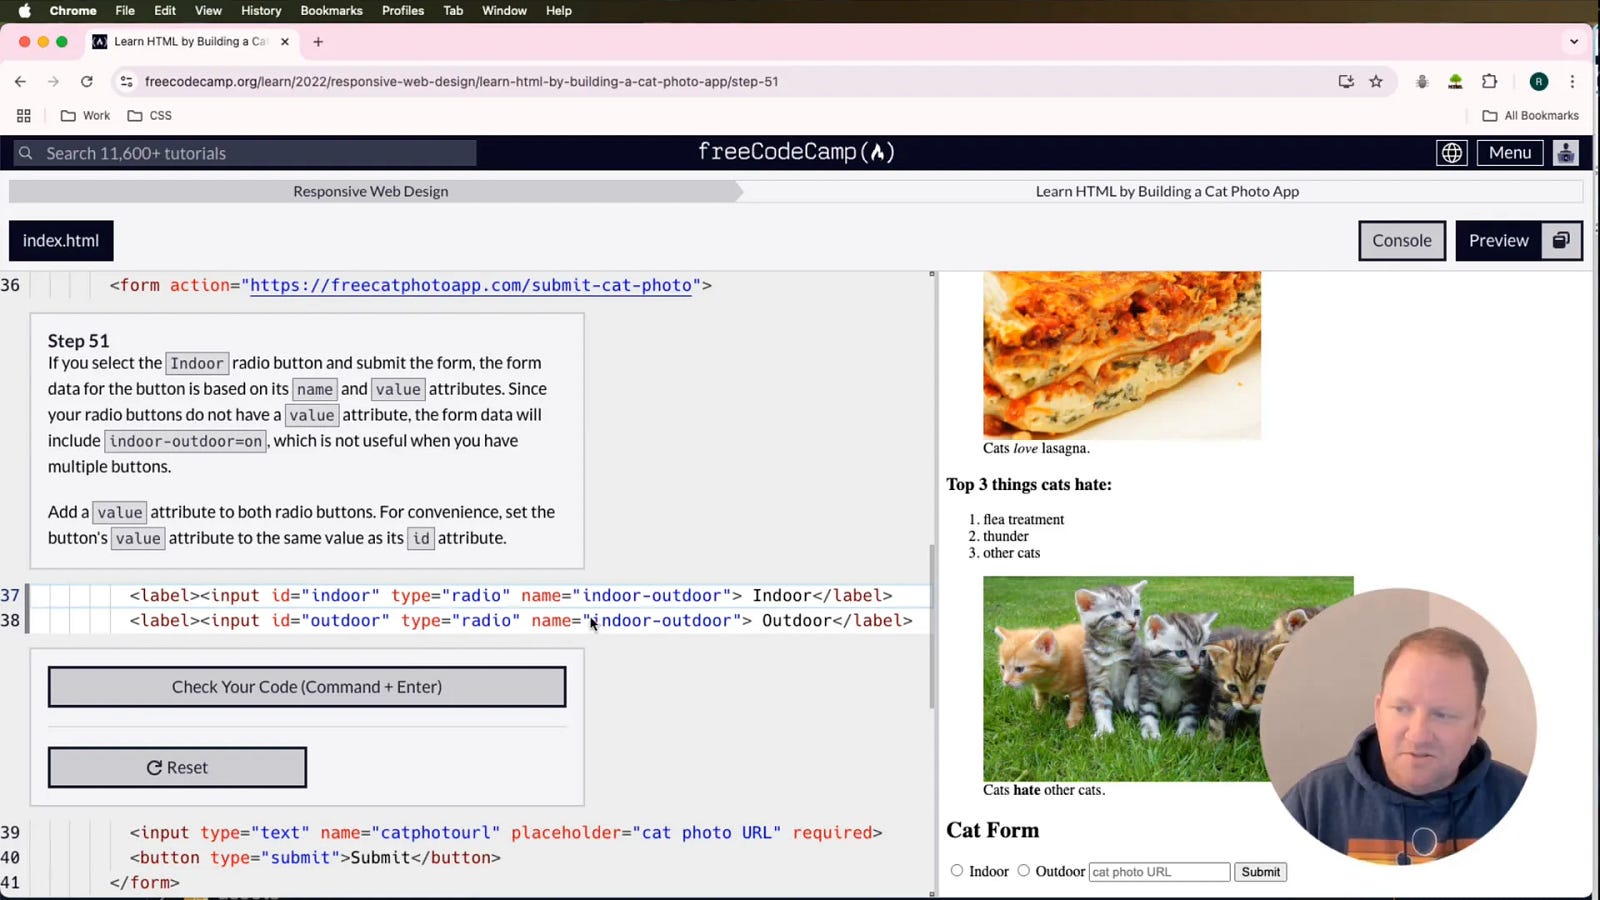Click line 40 submit button code

(315, 857)
